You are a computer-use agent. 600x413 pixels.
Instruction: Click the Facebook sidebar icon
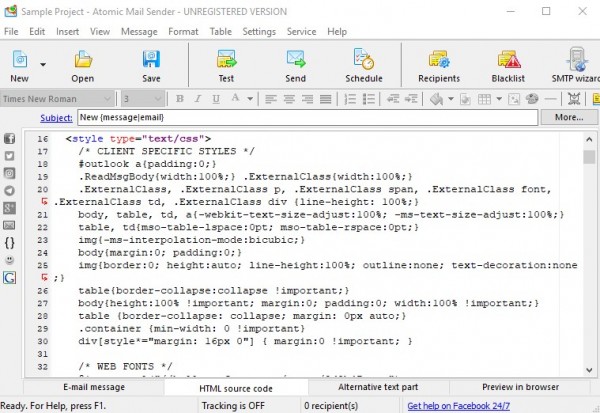point(10,139)
